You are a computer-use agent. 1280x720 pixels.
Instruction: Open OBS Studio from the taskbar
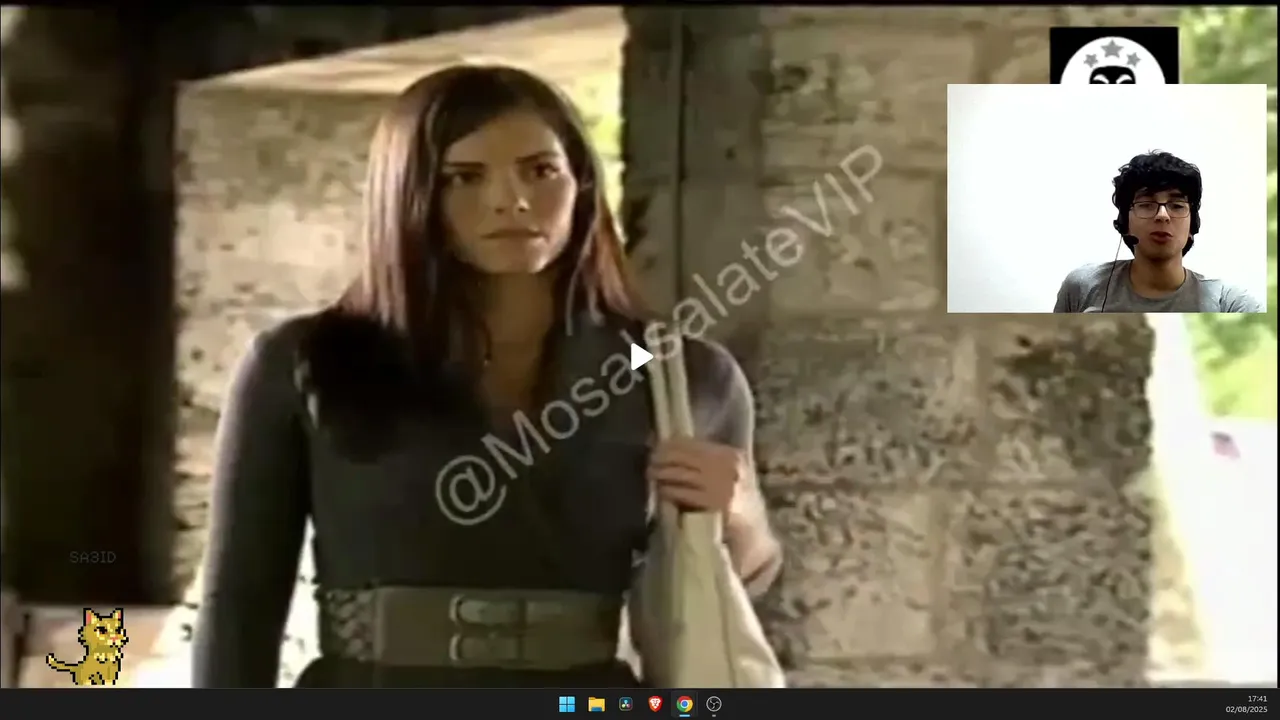(x=714, y=704)
